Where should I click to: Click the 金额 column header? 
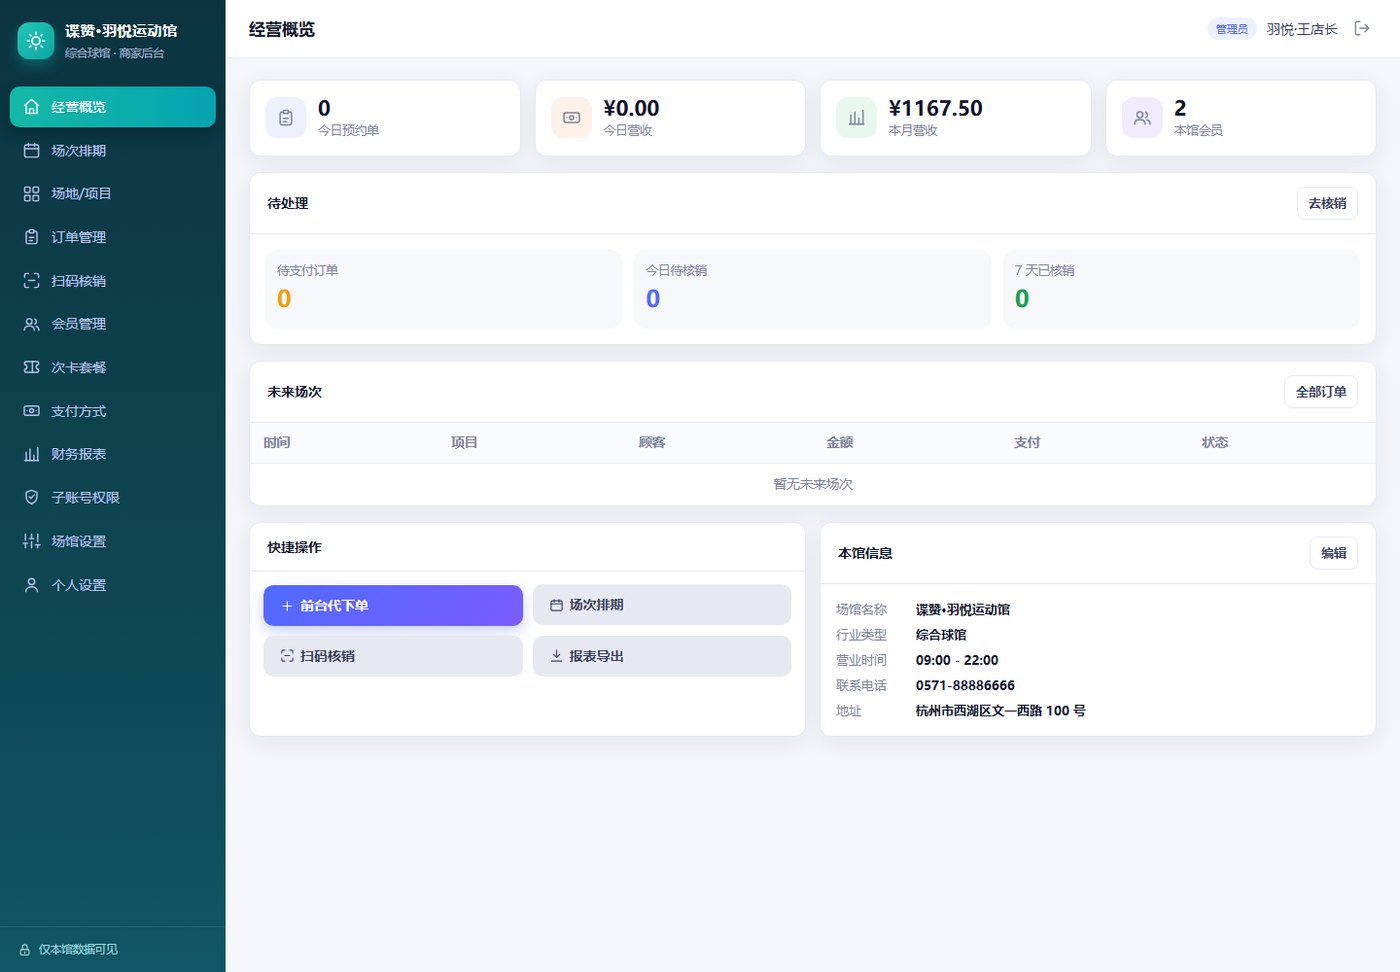point(840,442)
